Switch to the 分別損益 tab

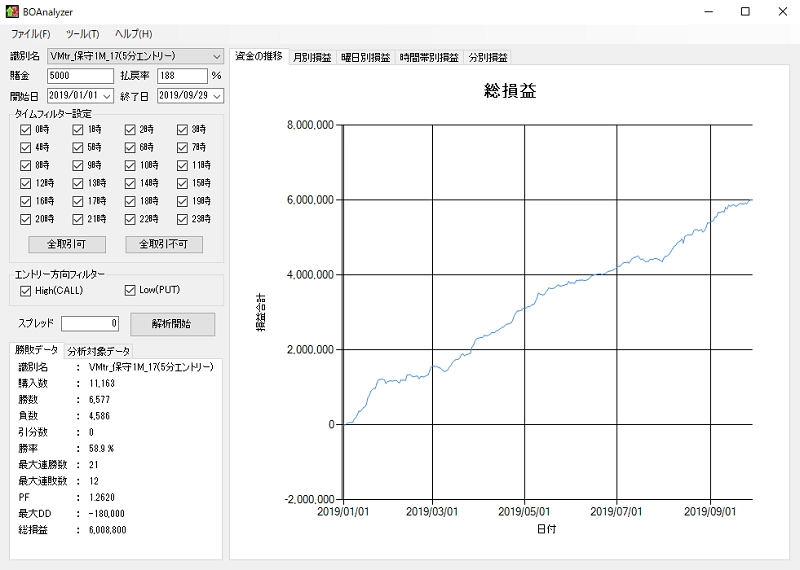coord(488,58)
